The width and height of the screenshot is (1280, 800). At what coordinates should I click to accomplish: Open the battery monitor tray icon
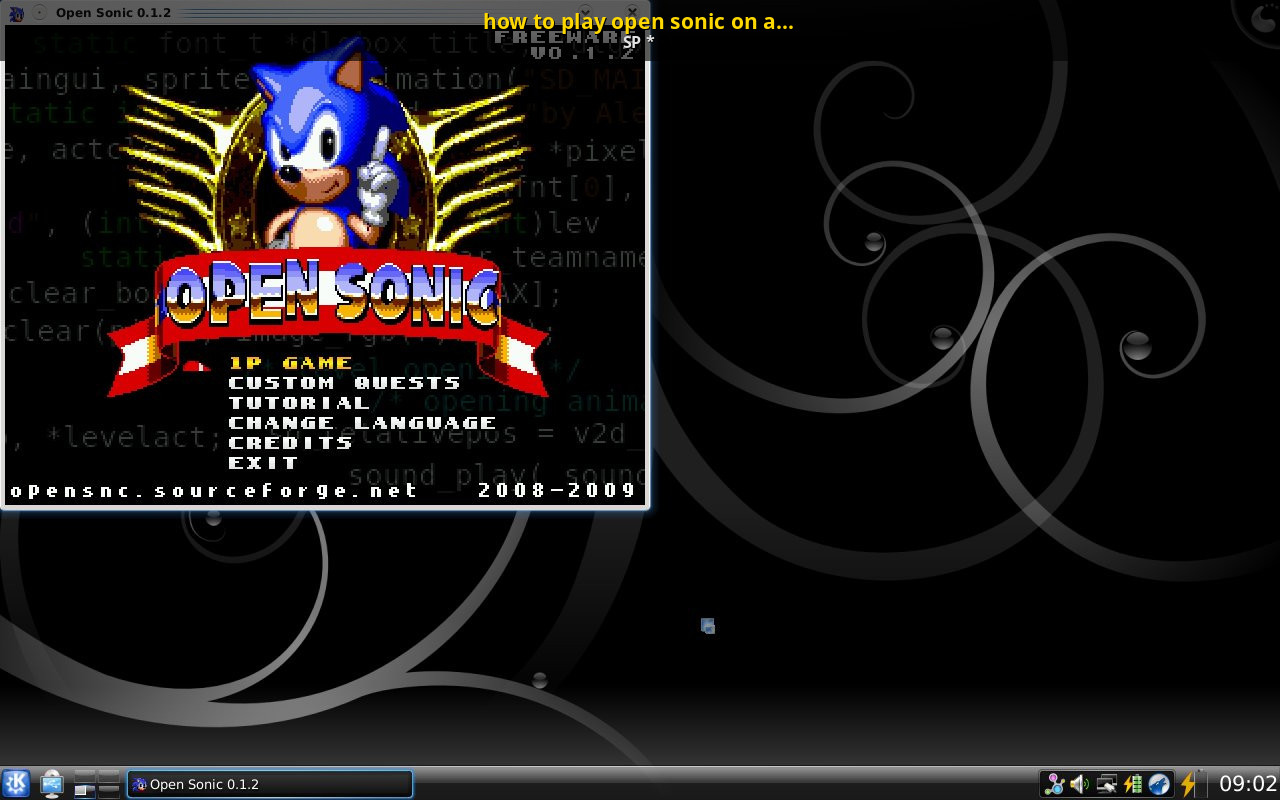click(1133, 784)
